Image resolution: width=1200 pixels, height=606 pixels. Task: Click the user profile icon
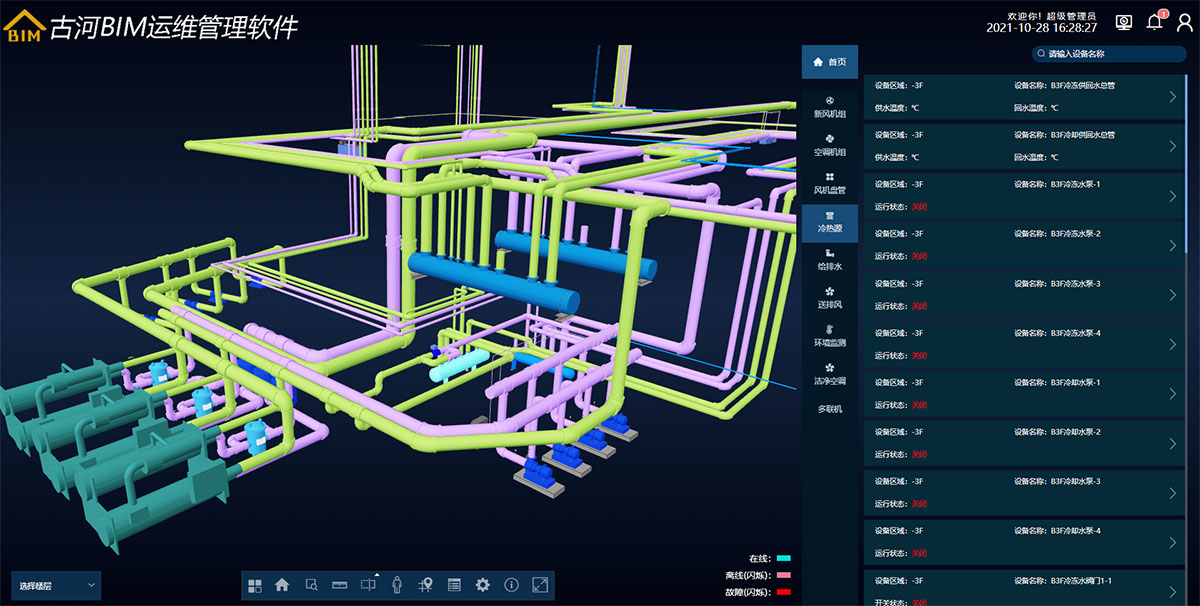click(1184, 23)
